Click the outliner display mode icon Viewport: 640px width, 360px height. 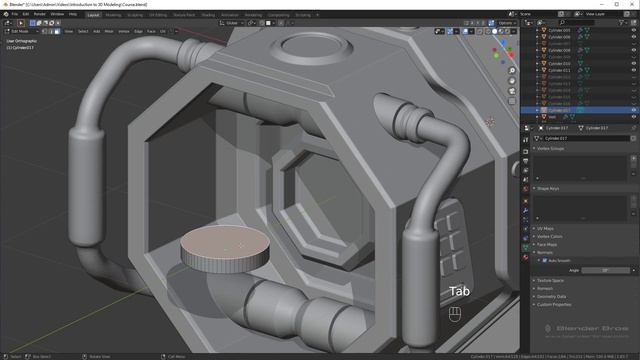pyautogui.click(x=540, y=23)
